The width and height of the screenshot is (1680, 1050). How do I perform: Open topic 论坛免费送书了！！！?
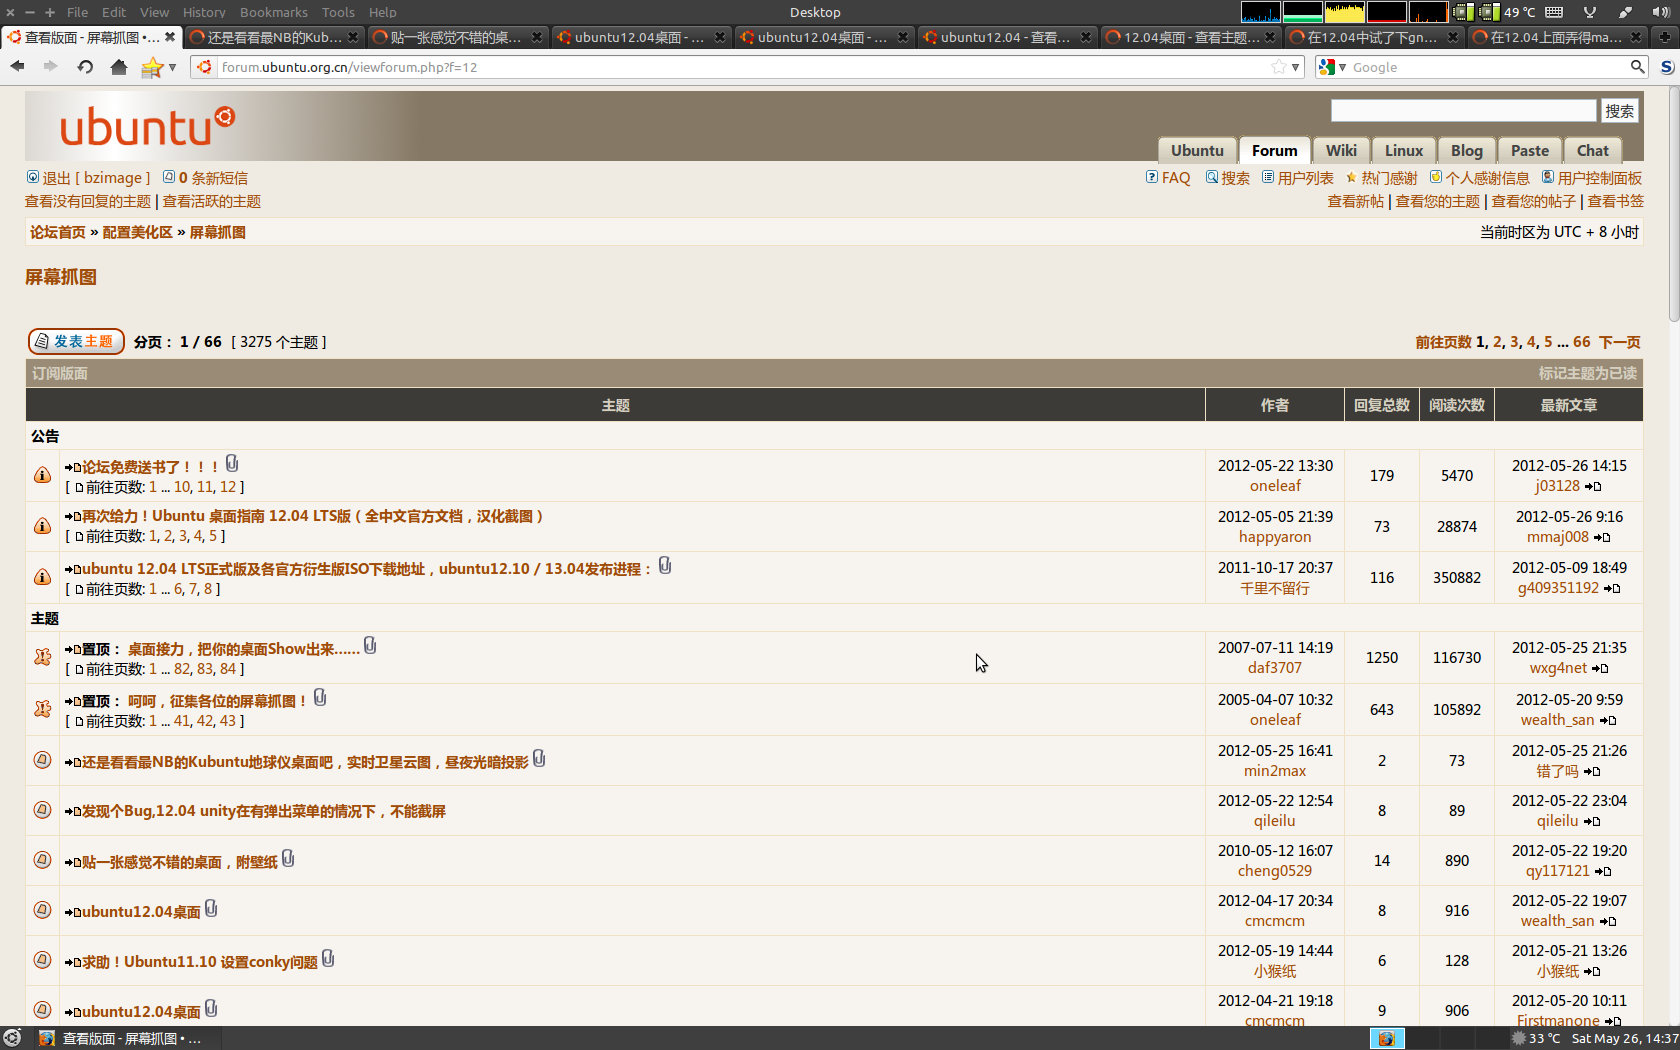point(150,467)
